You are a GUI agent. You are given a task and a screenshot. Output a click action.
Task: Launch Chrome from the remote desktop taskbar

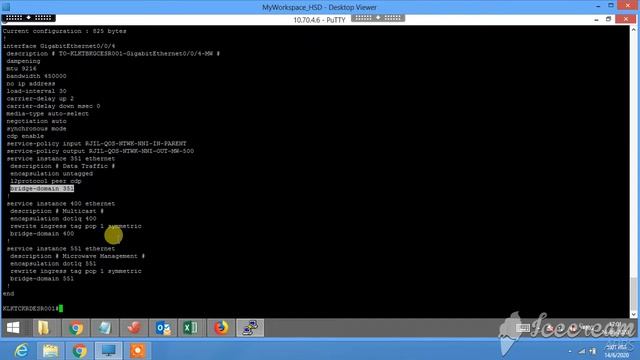pyautogui.click(x=76, y=328)
